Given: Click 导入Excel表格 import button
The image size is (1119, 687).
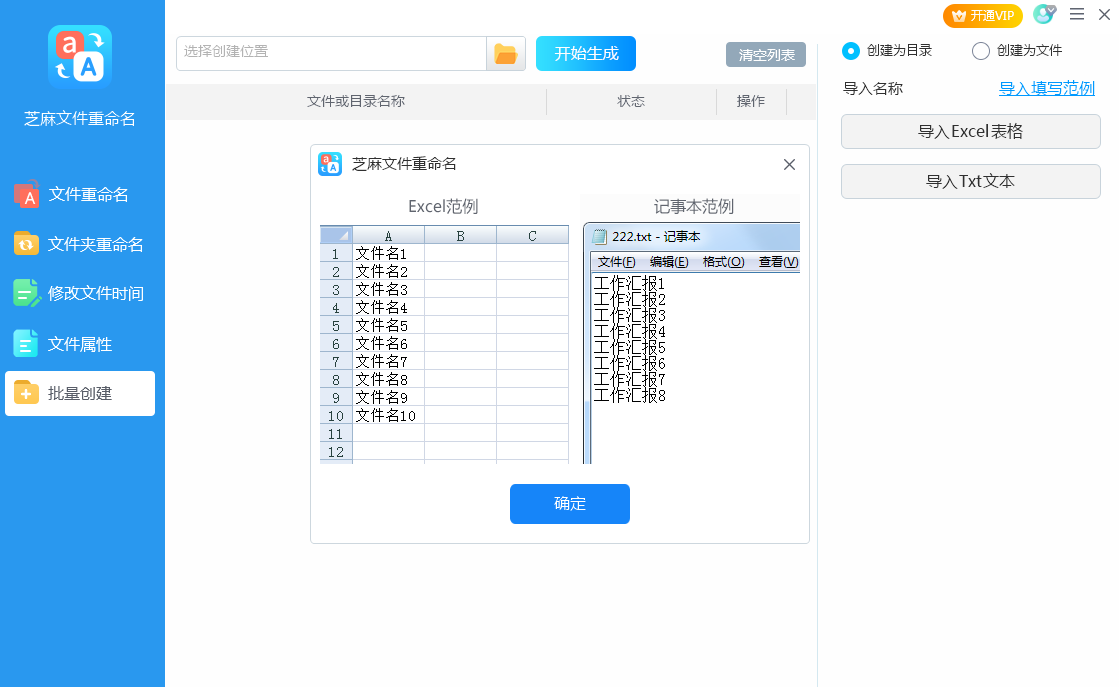Looking at the screenshot, I should 970,131.
